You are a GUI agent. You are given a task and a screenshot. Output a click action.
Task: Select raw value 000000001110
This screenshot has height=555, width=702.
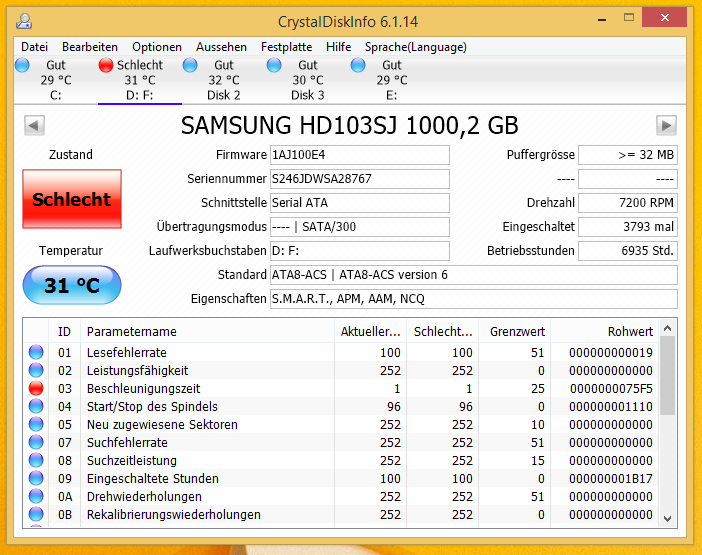611,406
